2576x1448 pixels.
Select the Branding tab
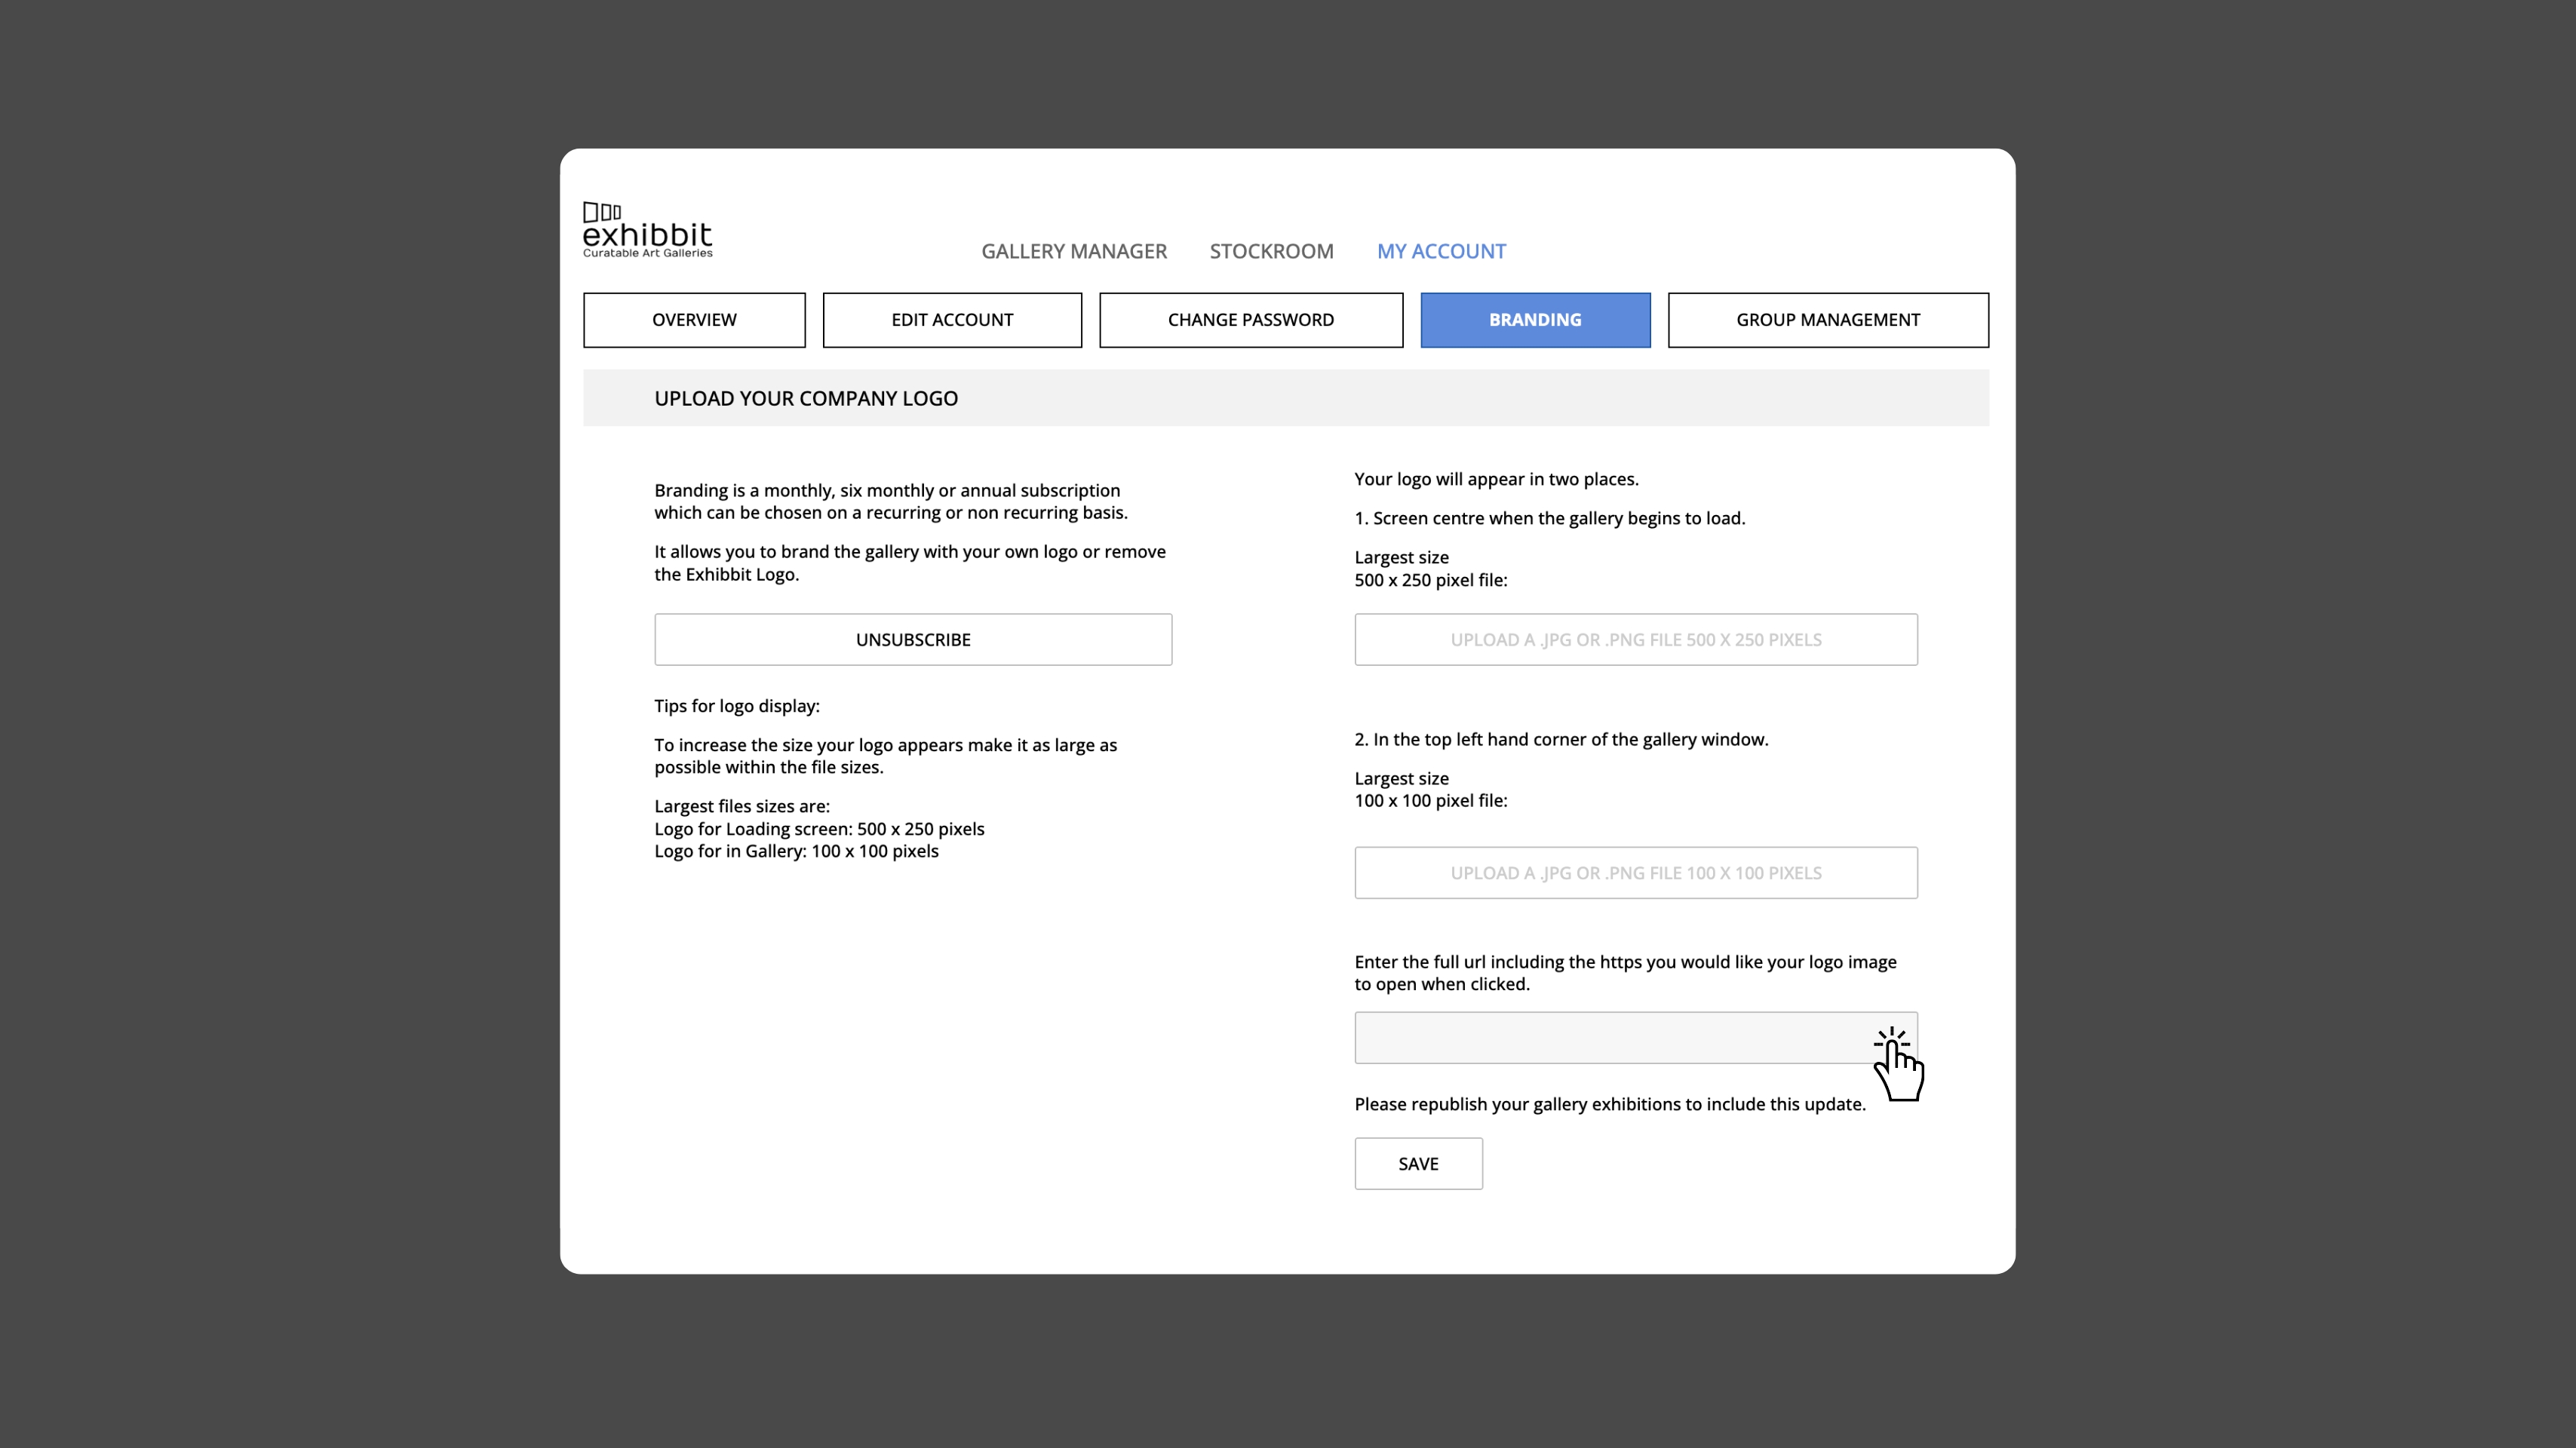point(1535,320)
